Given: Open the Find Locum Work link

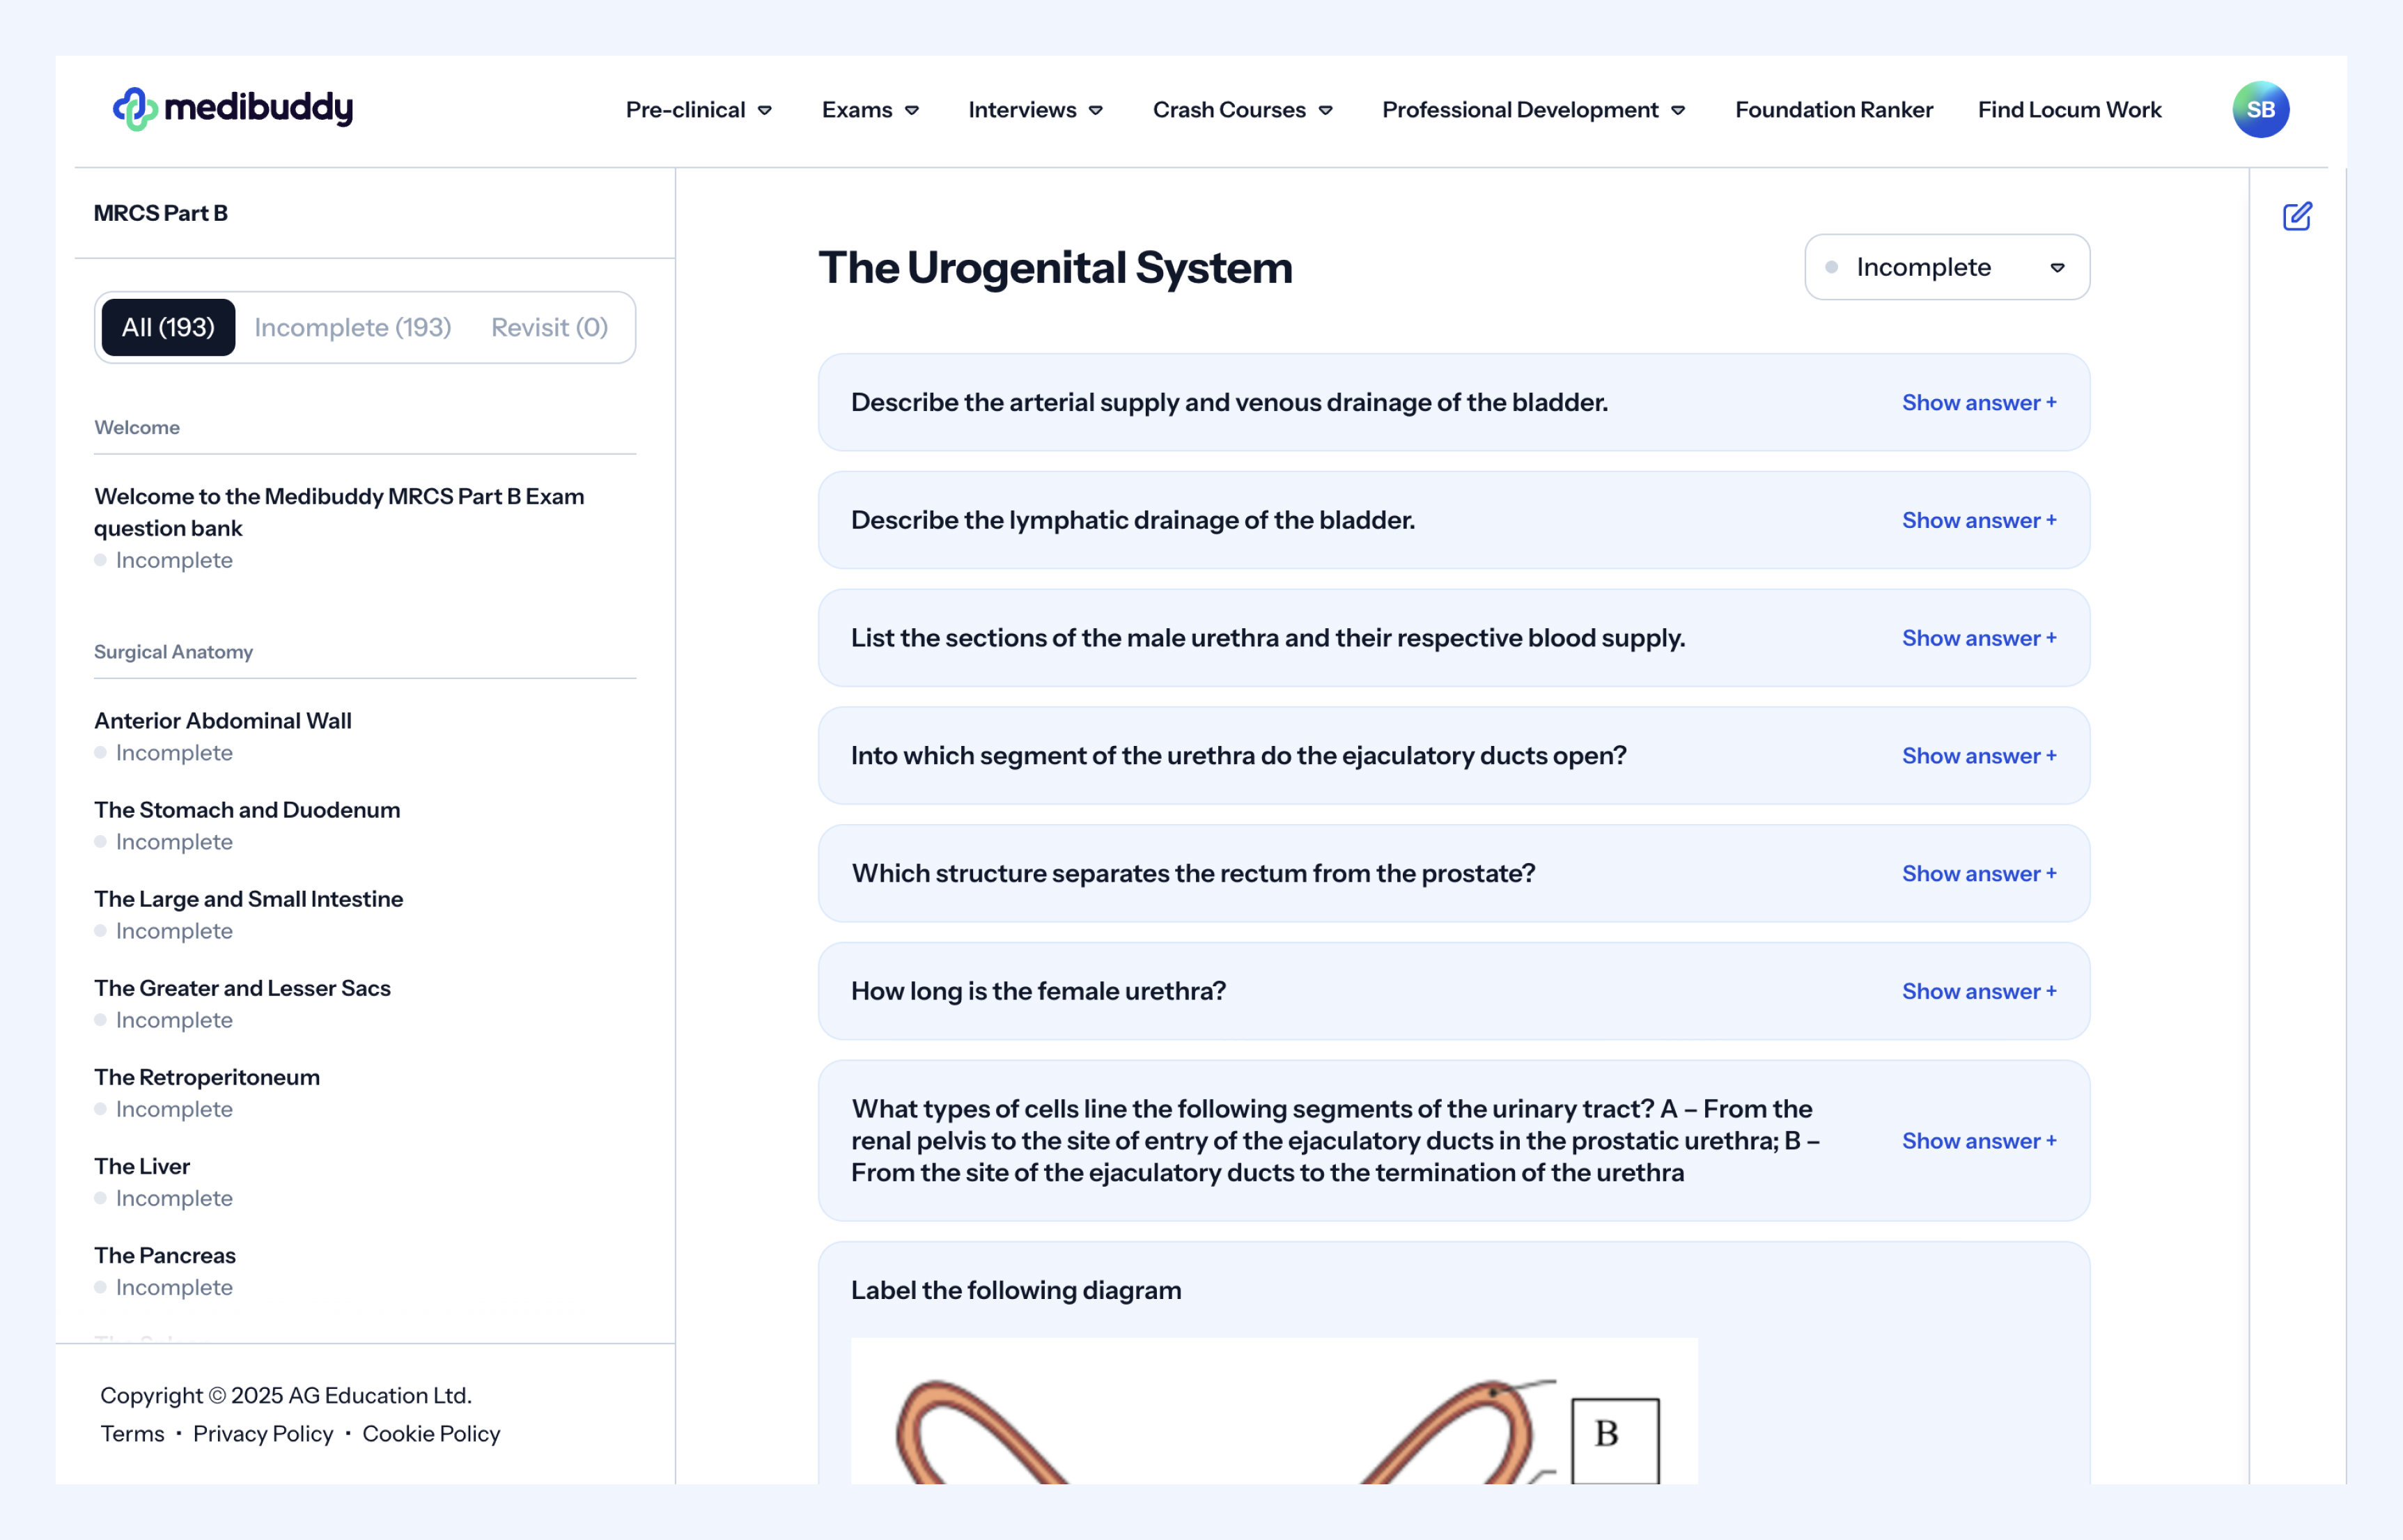Looking at the screenshot, I should tap(2069, 110).
